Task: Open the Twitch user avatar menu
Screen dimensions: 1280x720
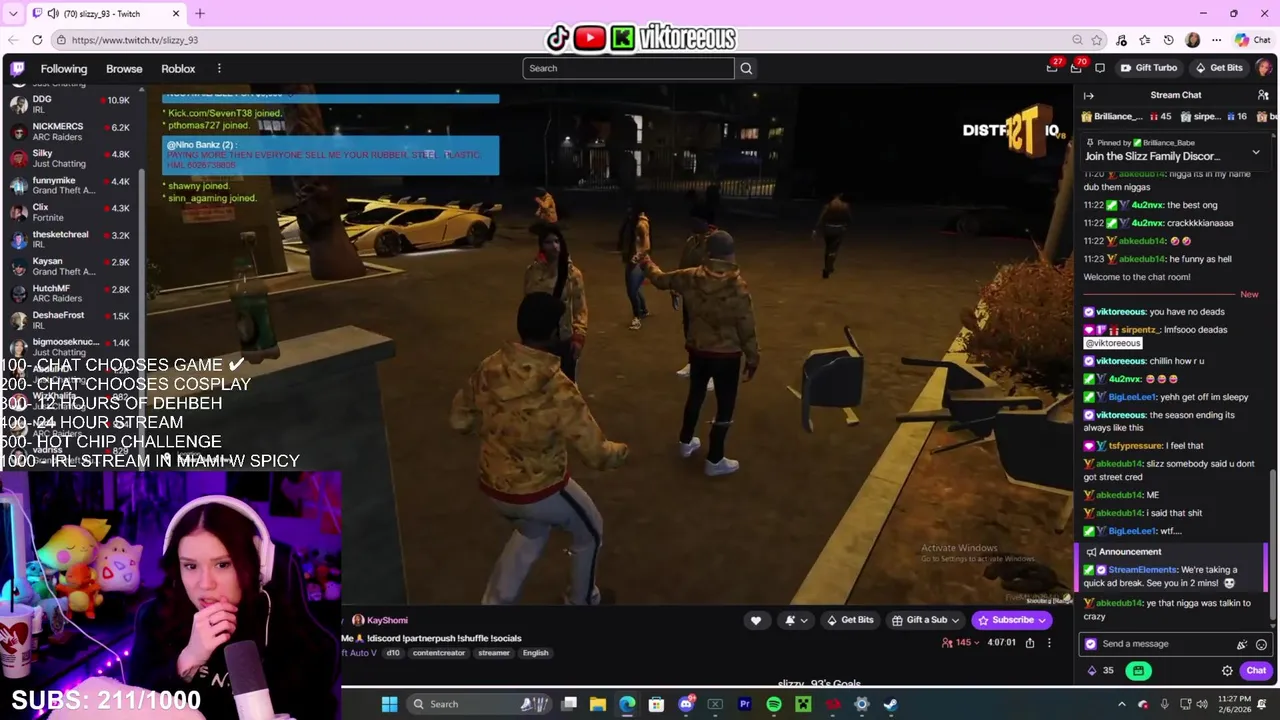Action: pos(1264,68)
